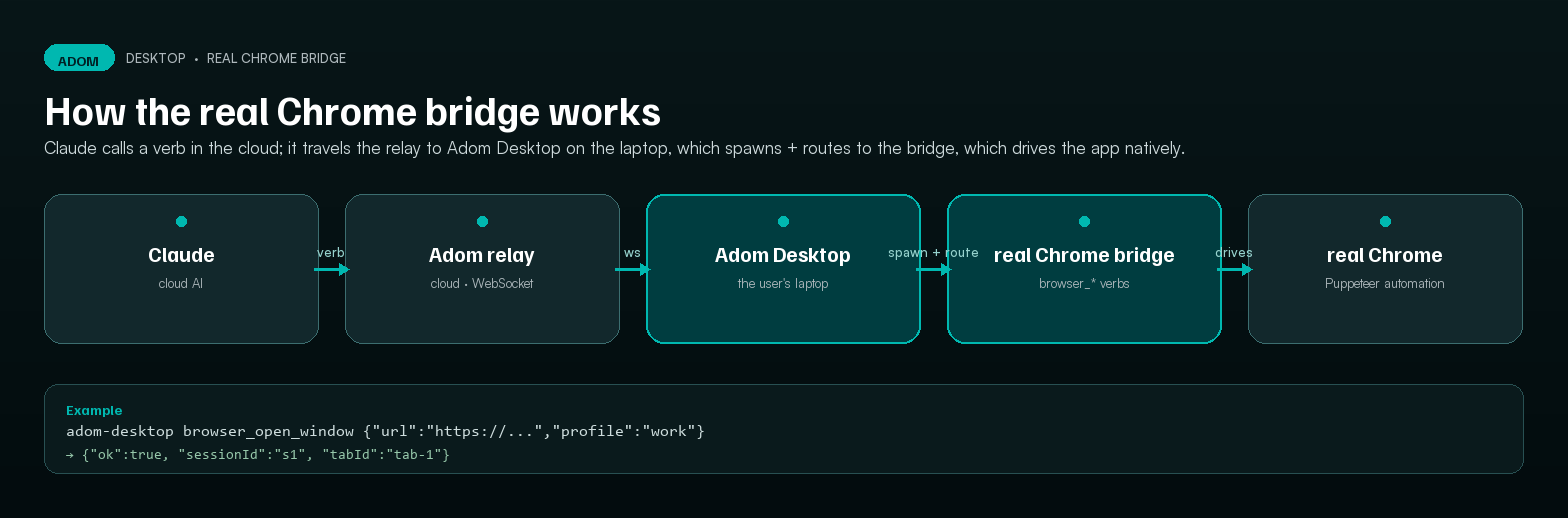Select the 'real Chrome' card title
This screenshot has width=1568, height=518.
click(1385, 256)
